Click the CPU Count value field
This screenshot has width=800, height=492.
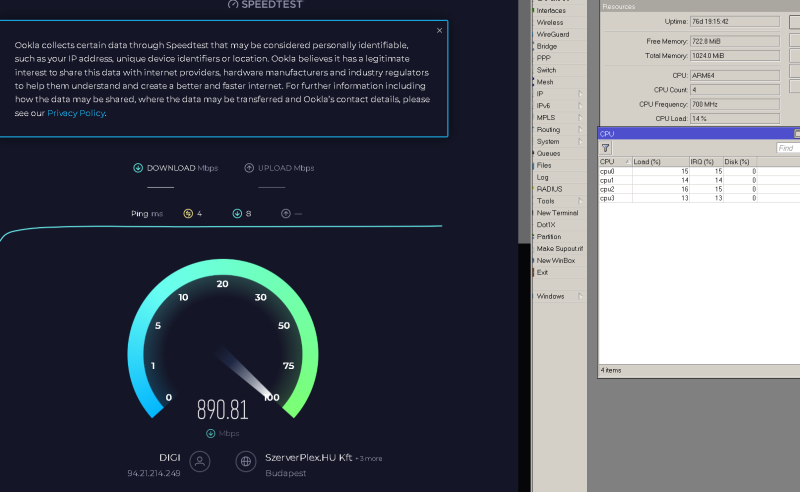(735, 90)
